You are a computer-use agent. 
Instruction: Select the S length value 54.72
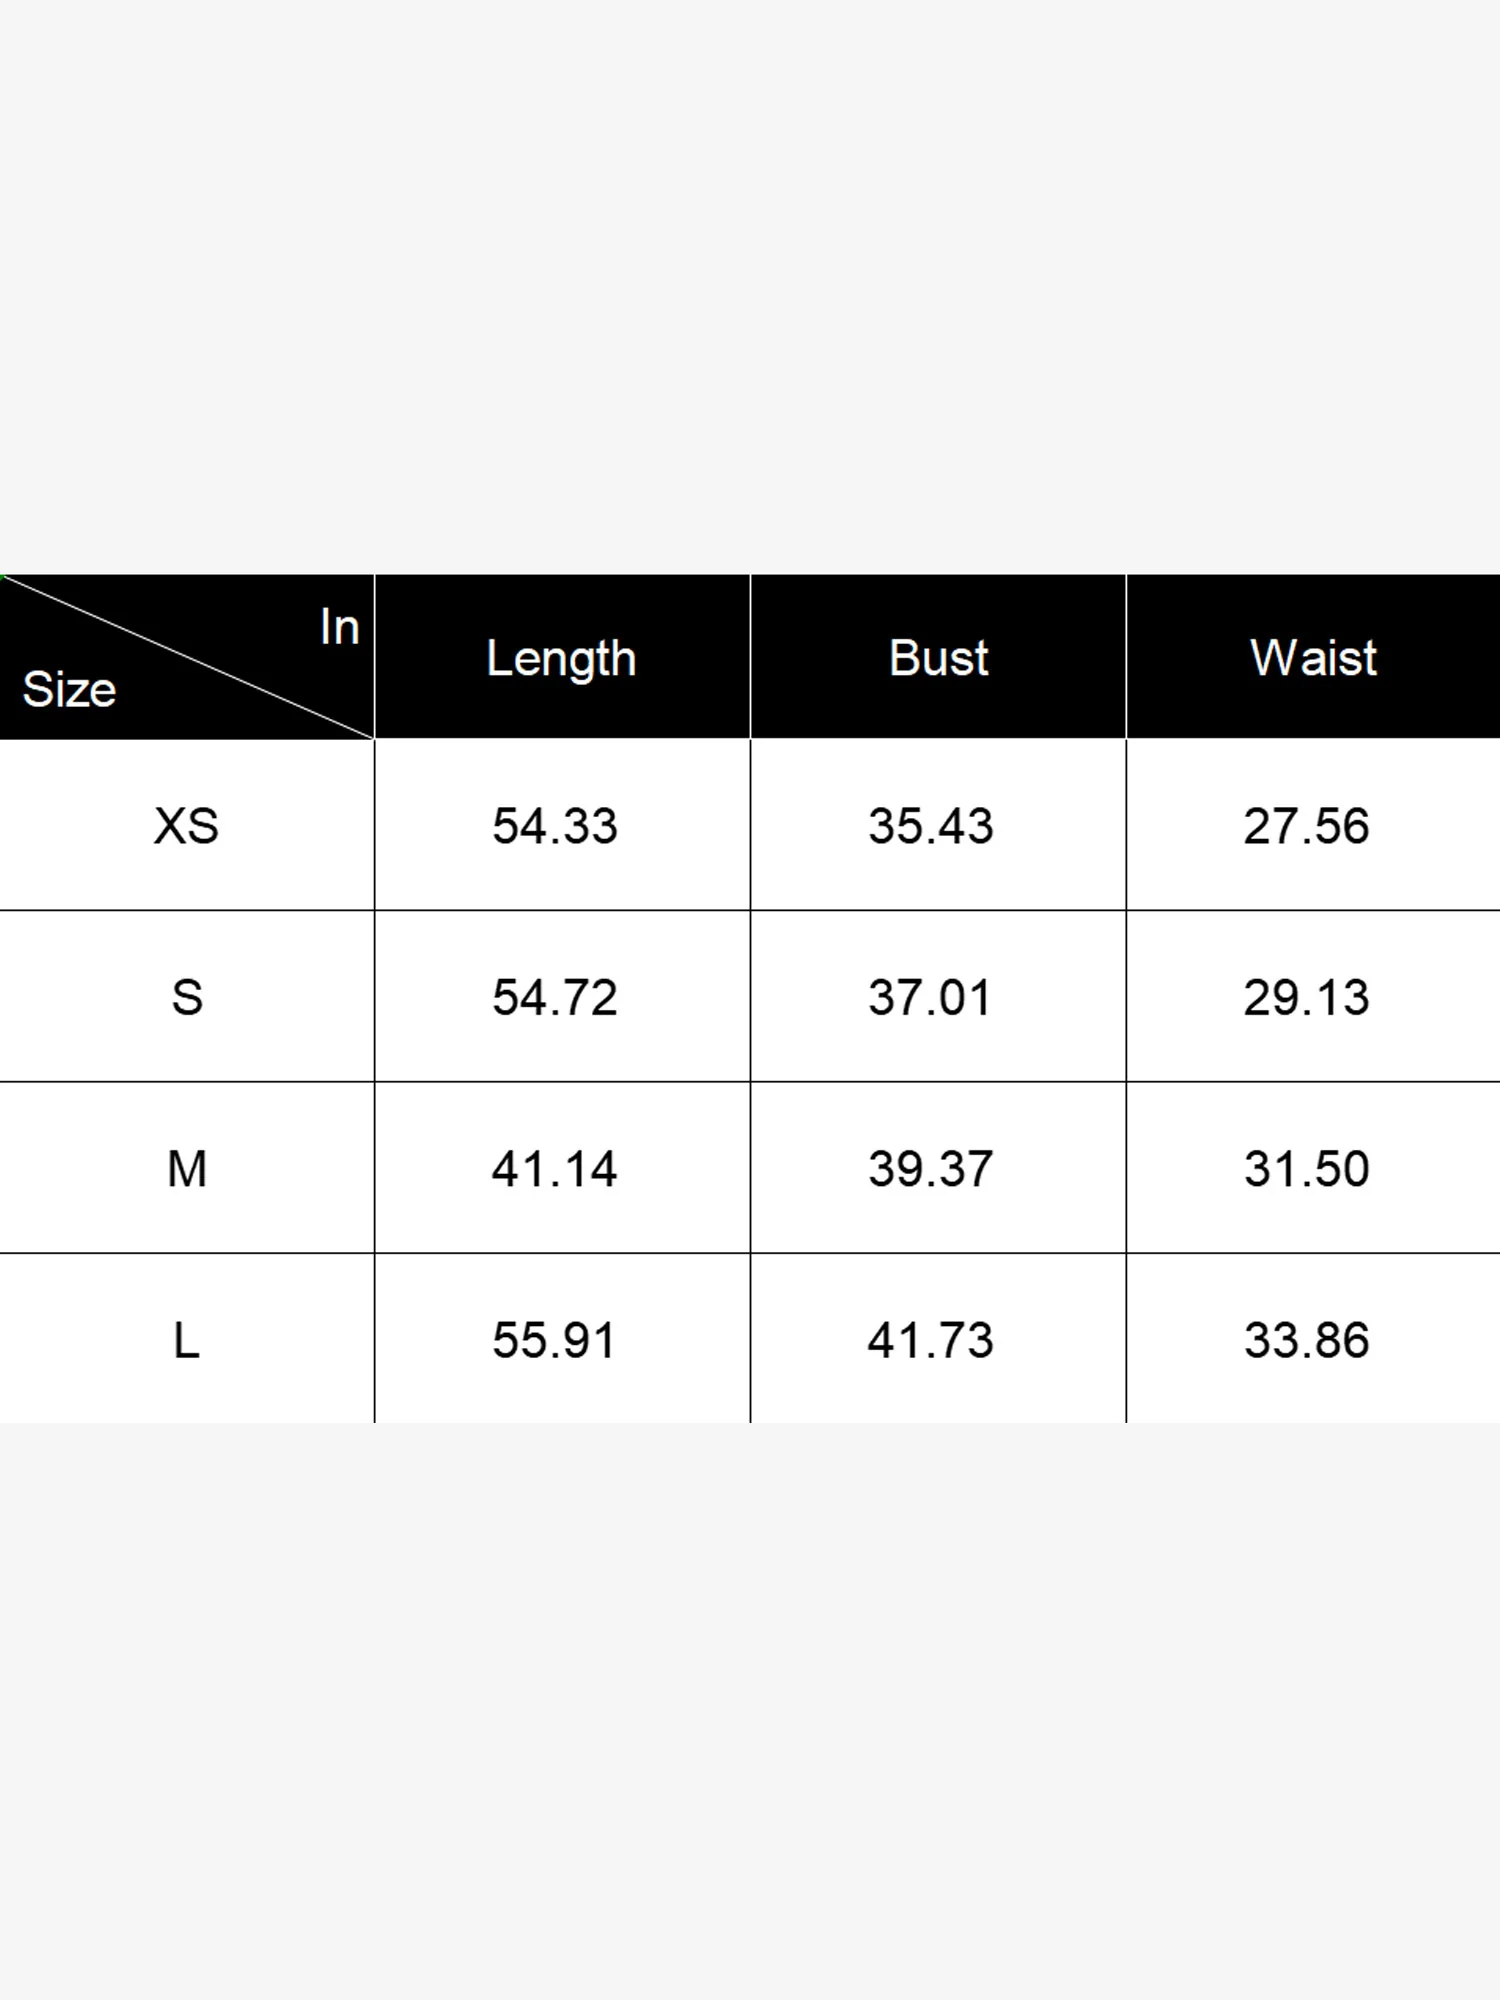tap(555, 997)
